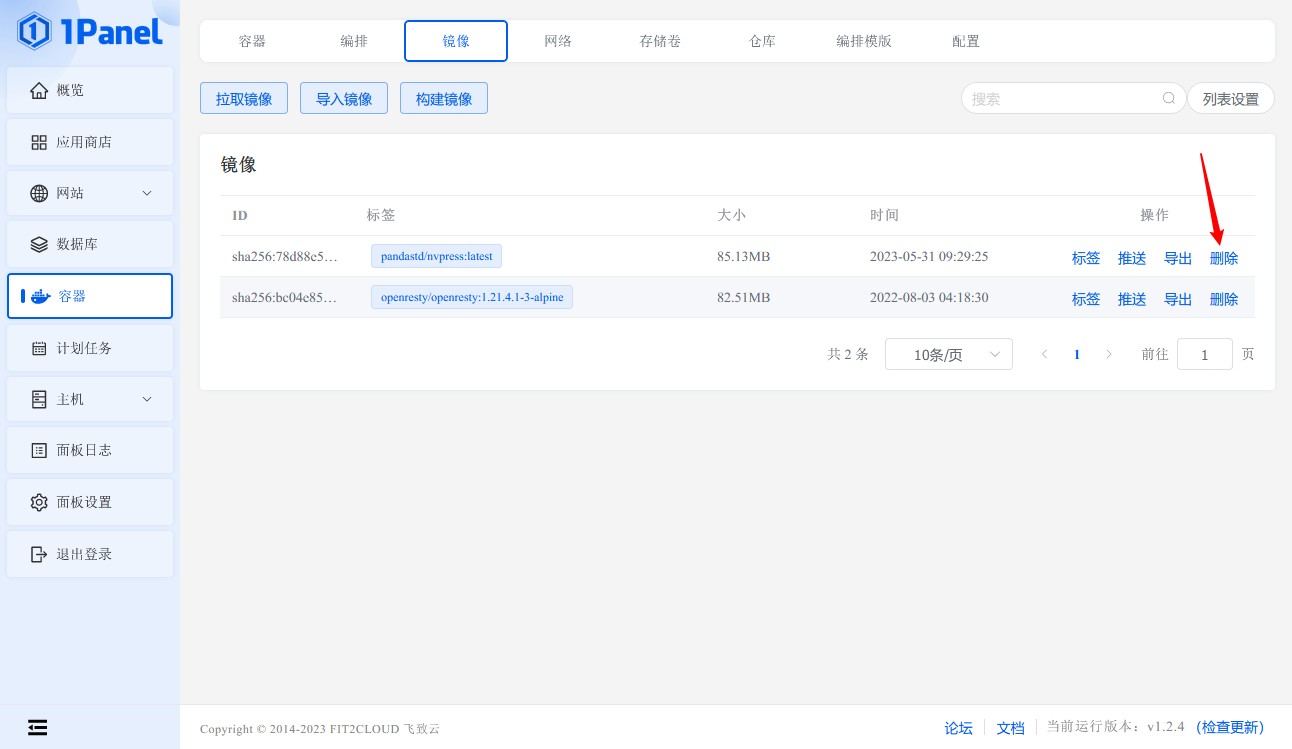Open the 10条/页 page size dropdown
This screenshot has width=1292, height=749.
coord(948,354)
